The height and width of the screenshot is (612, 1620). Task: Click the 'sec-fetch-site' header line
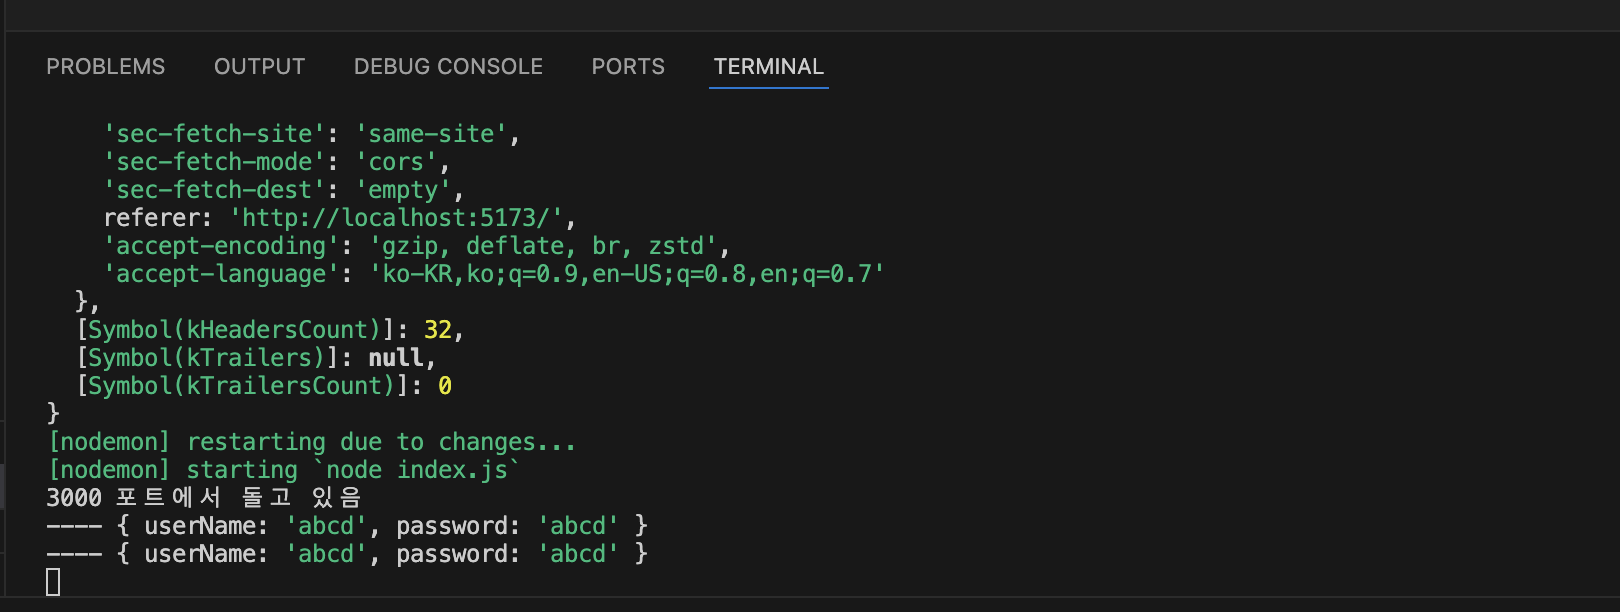tap(312, 134)
